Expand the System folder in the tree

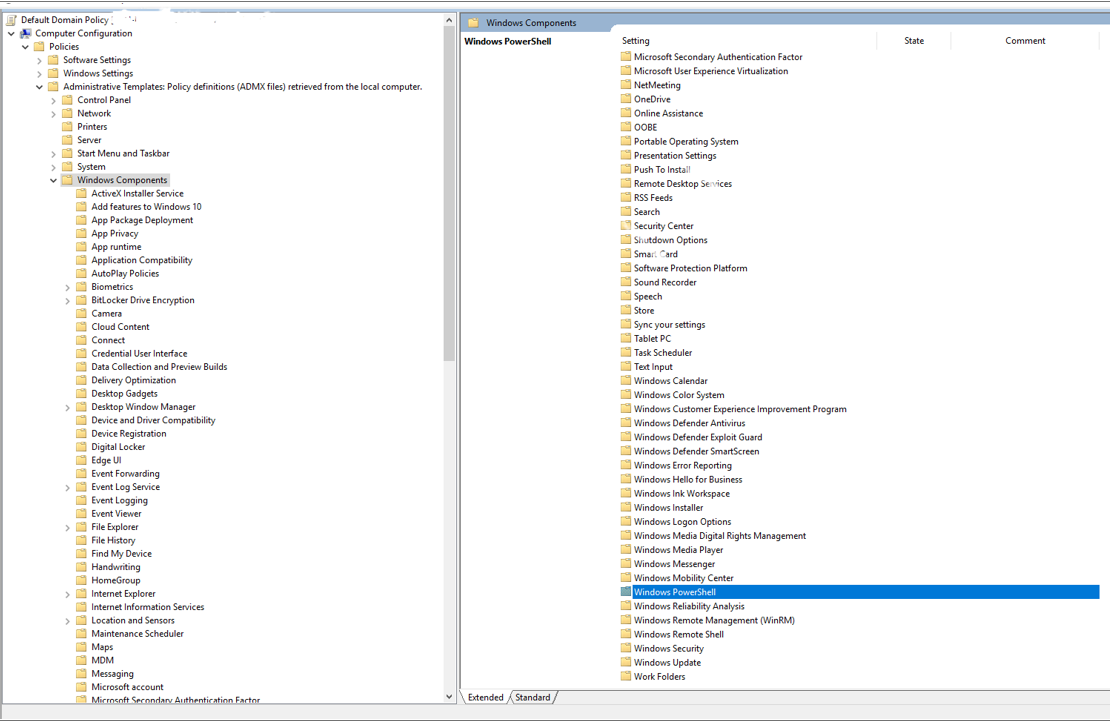(x=54, y=167)
